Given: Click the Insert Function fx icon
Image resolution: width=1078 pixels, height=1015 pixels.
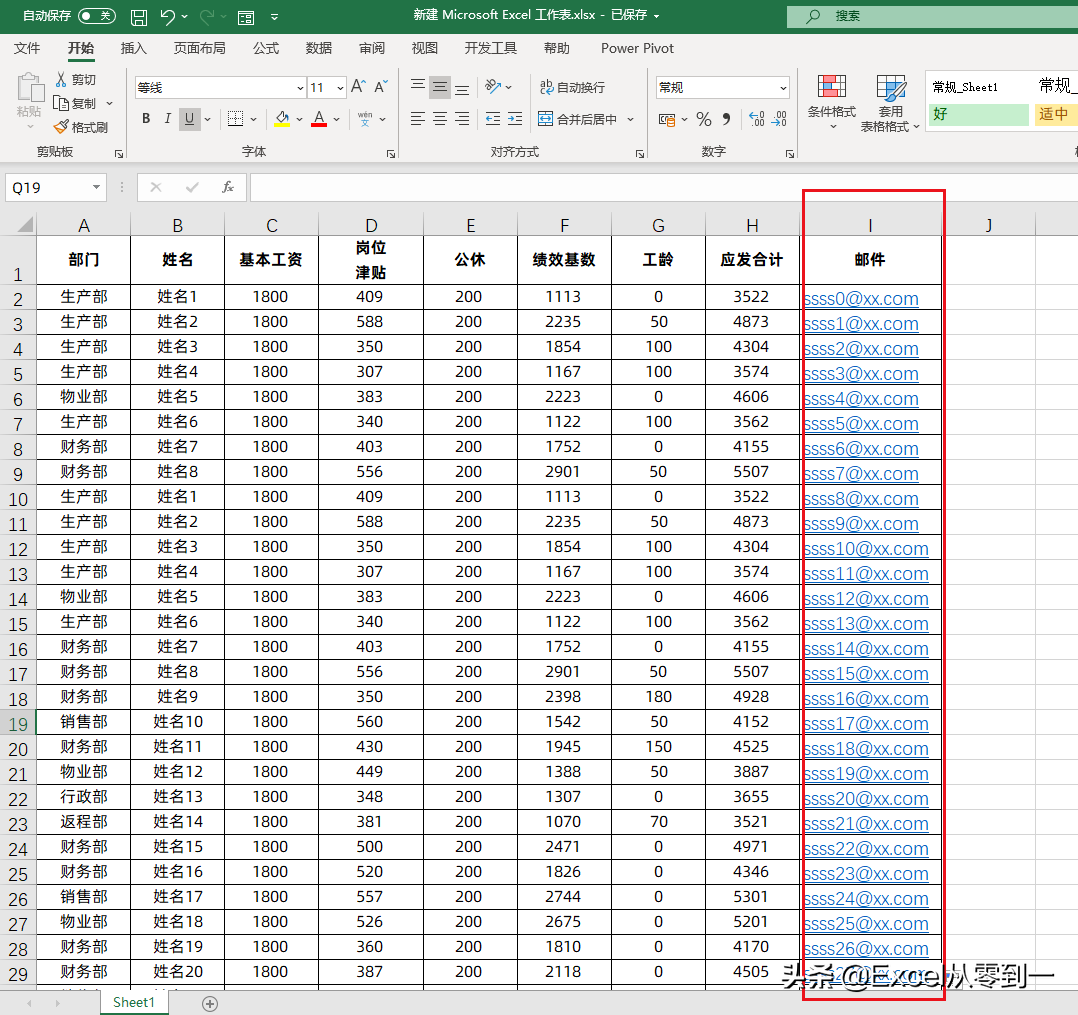Looking at the screenshot, I should [x=228, y=187].
